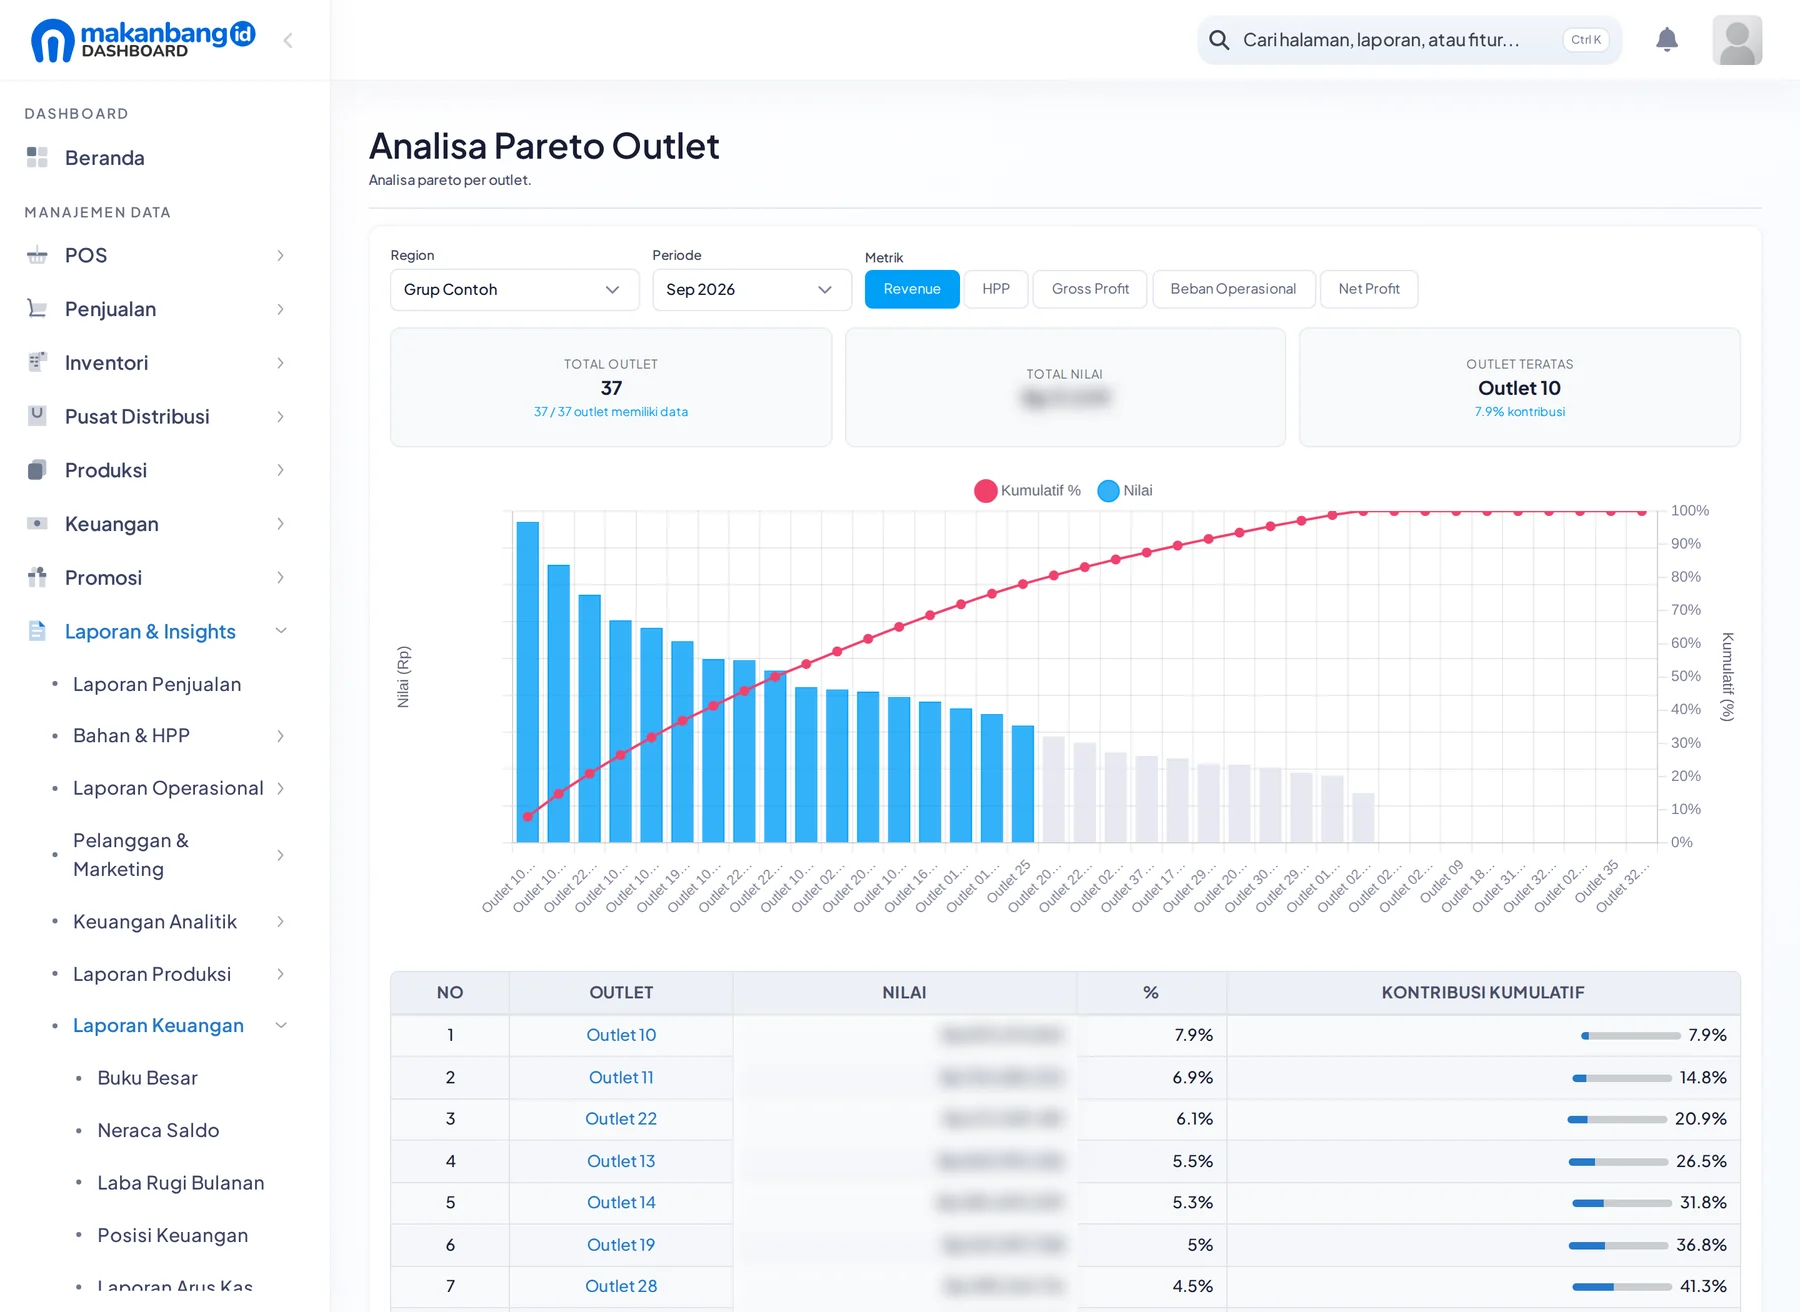Focus the search pages and reports field

(1409, 40)
